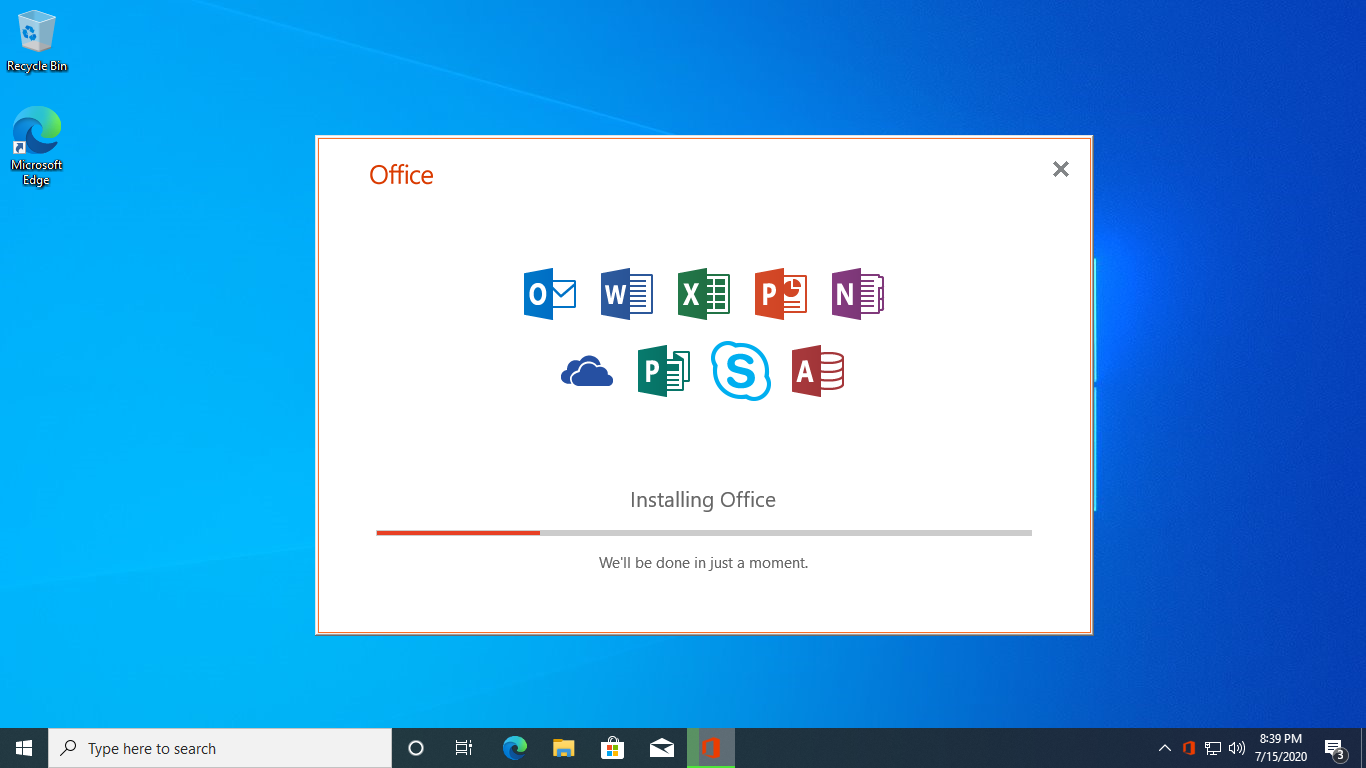The width and height of the screenshot is (1366, 768).
Task: Click the PowerPoint icon in installer
Action: click(781, 294)
